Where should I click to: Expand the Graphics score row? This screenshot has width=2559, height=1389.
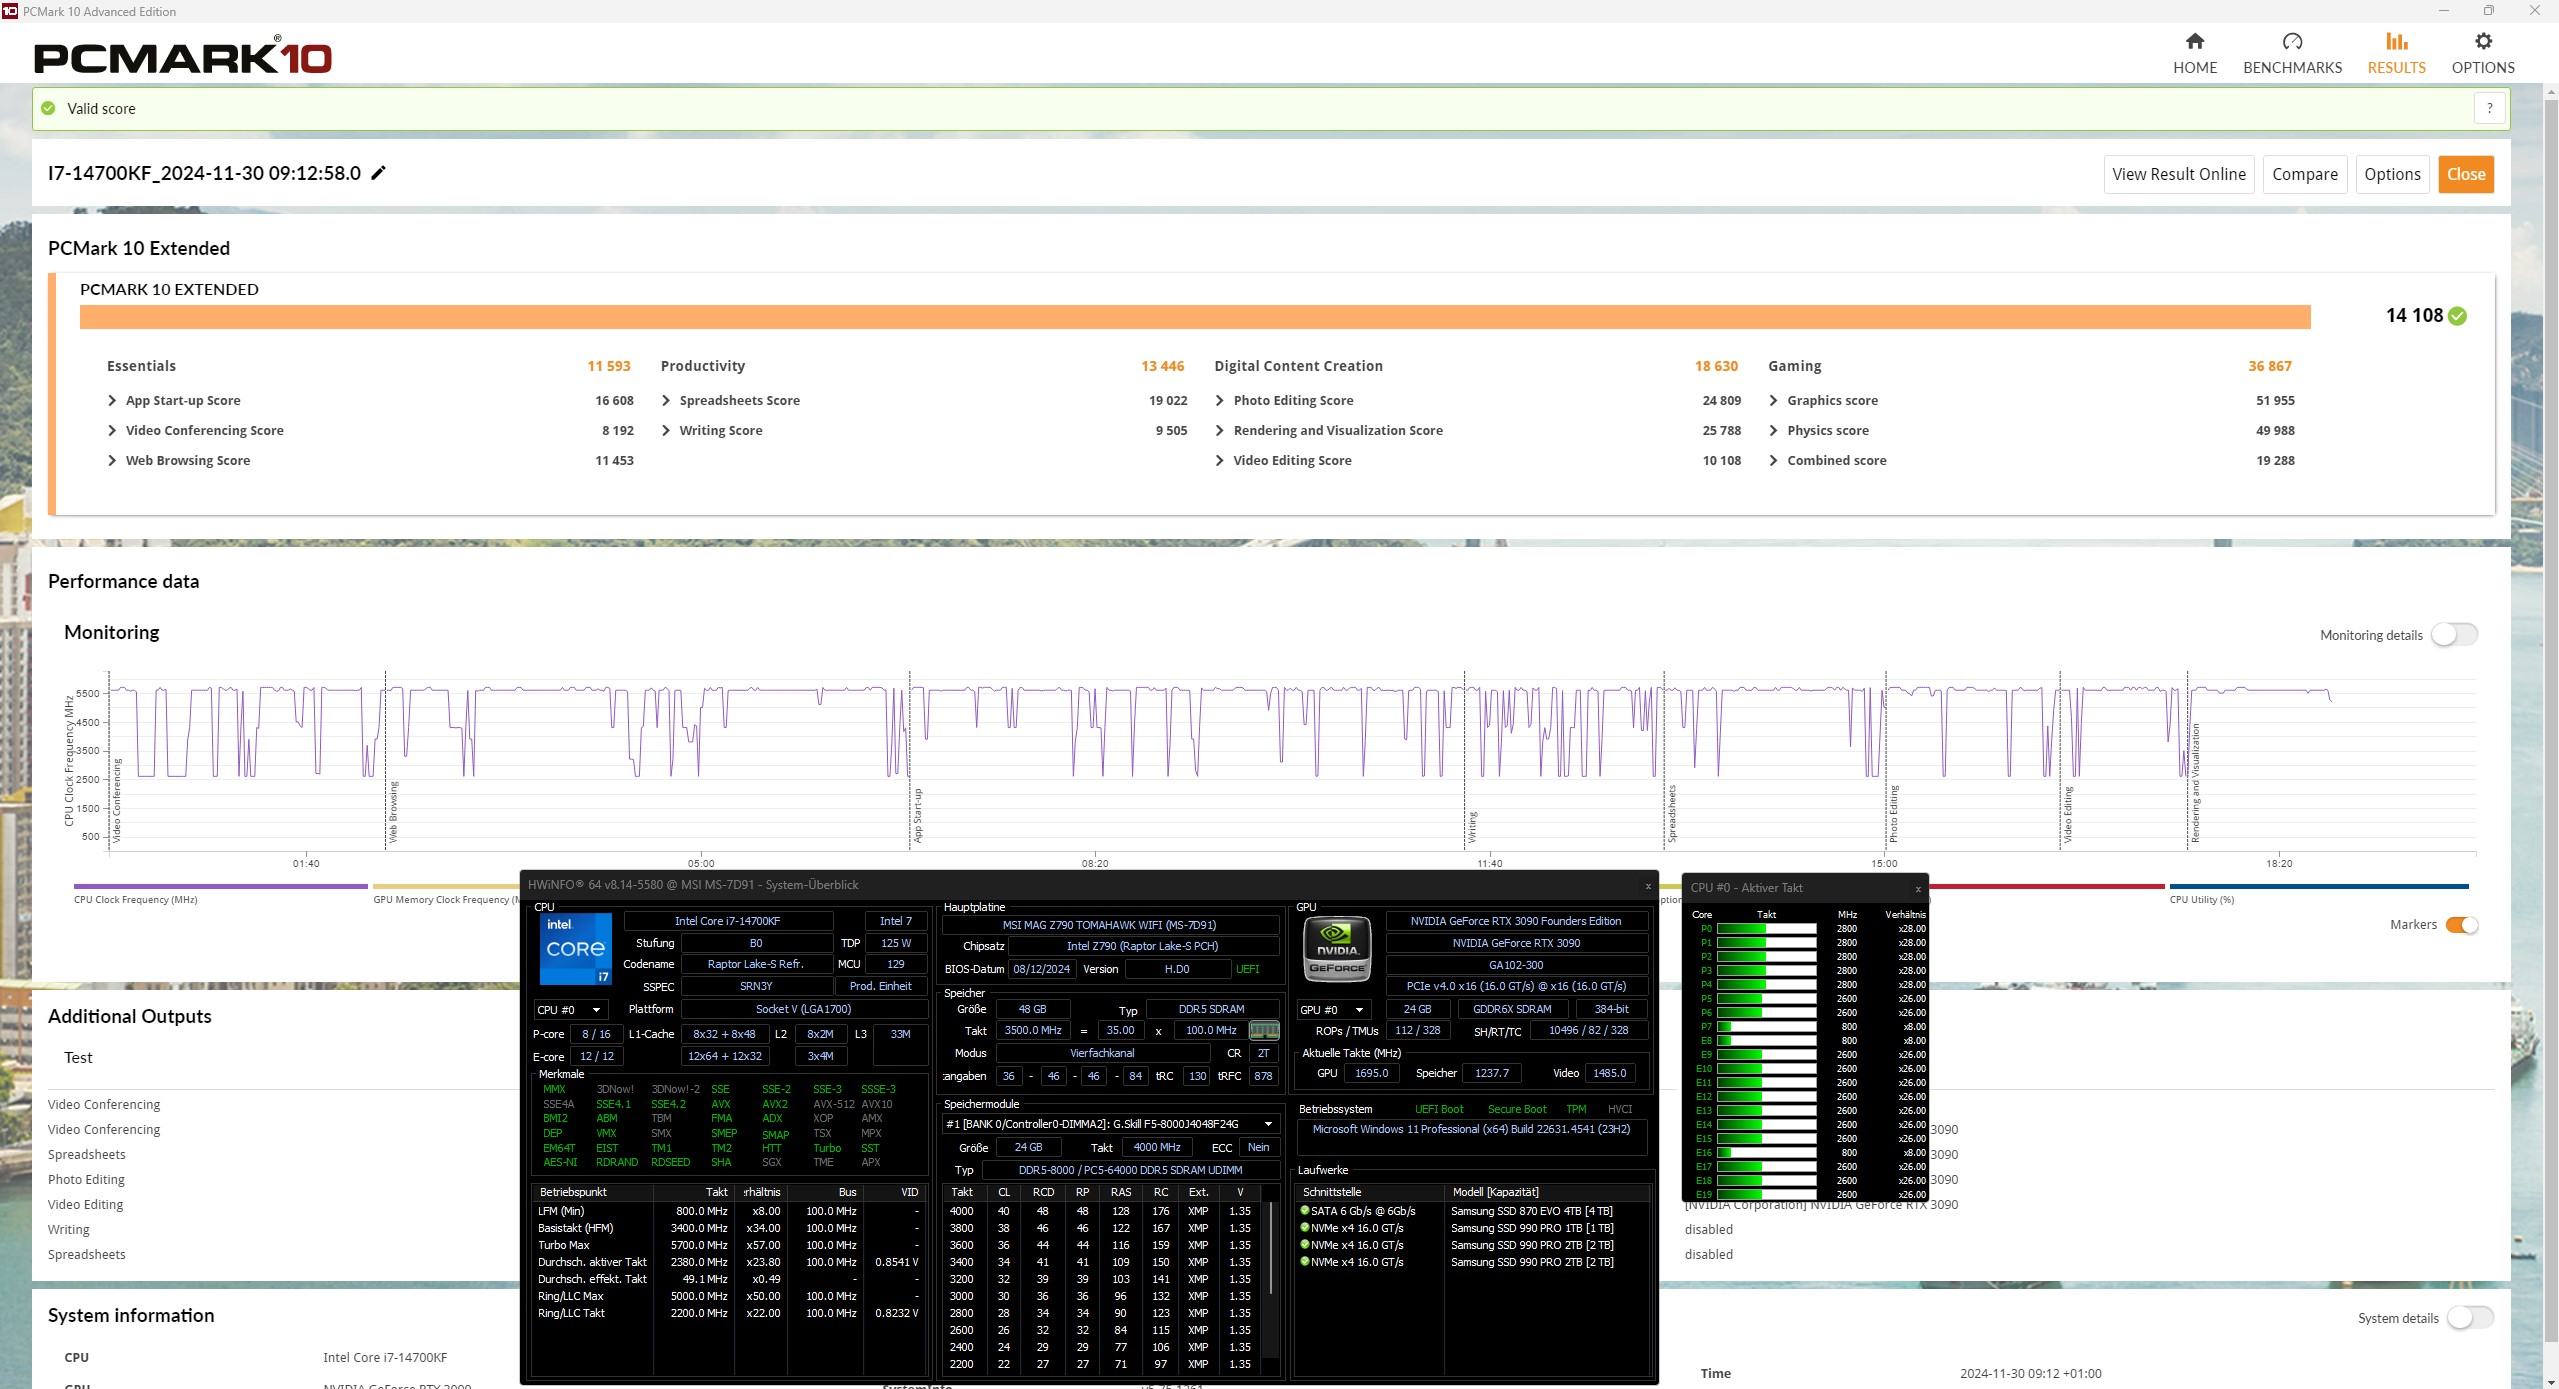[1773, 401]
